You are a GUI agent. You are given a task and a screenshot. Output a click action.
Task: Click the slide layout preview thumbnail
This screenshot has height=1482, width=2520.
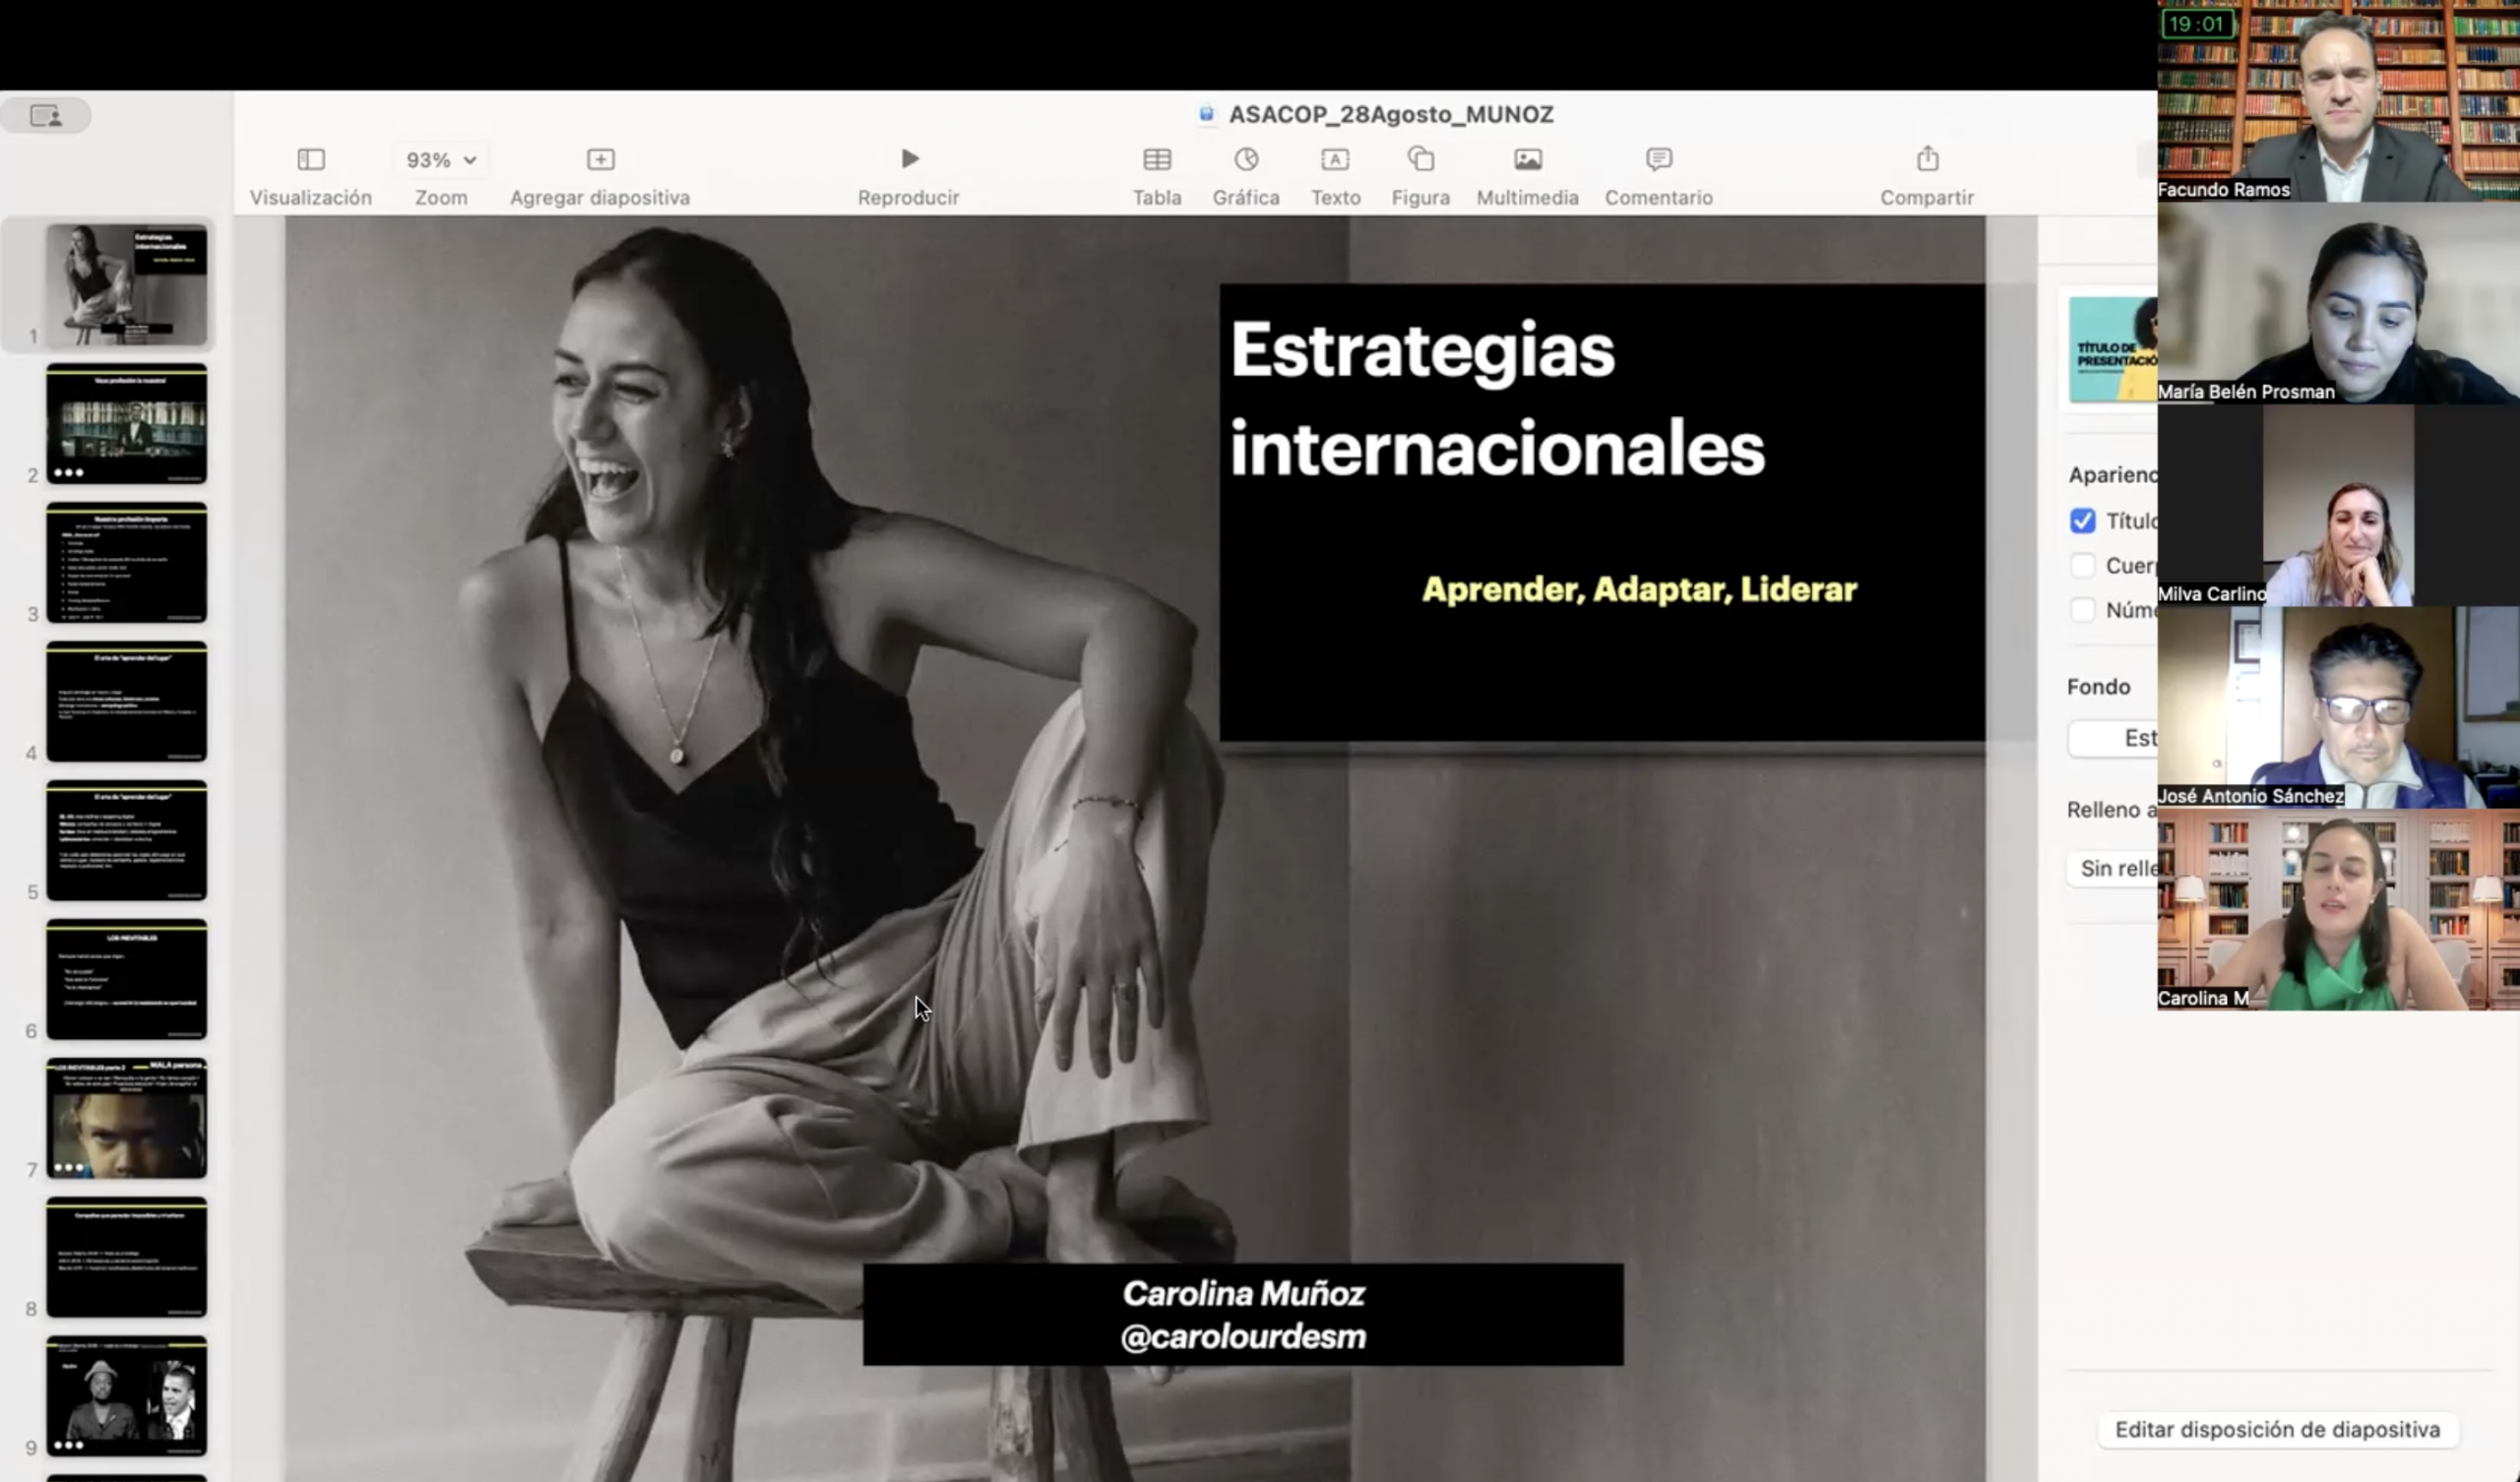(2113, 350)
